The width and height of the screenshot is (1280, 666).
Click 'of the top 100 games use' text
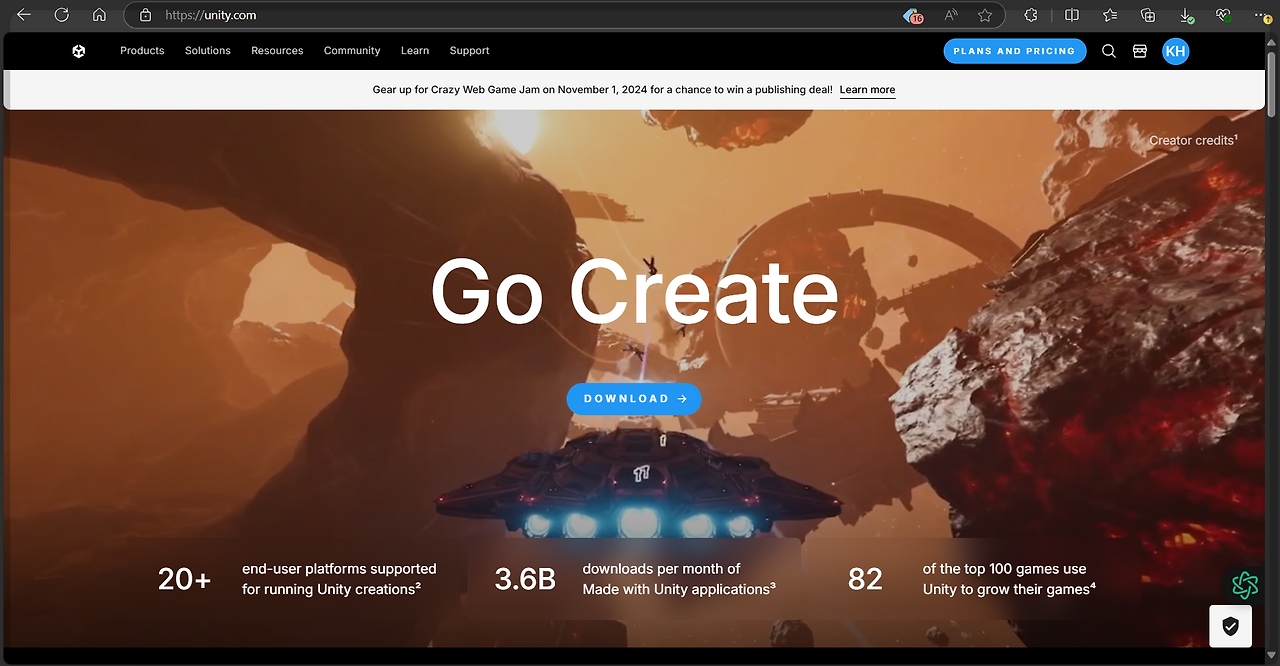click(1004, 568)
